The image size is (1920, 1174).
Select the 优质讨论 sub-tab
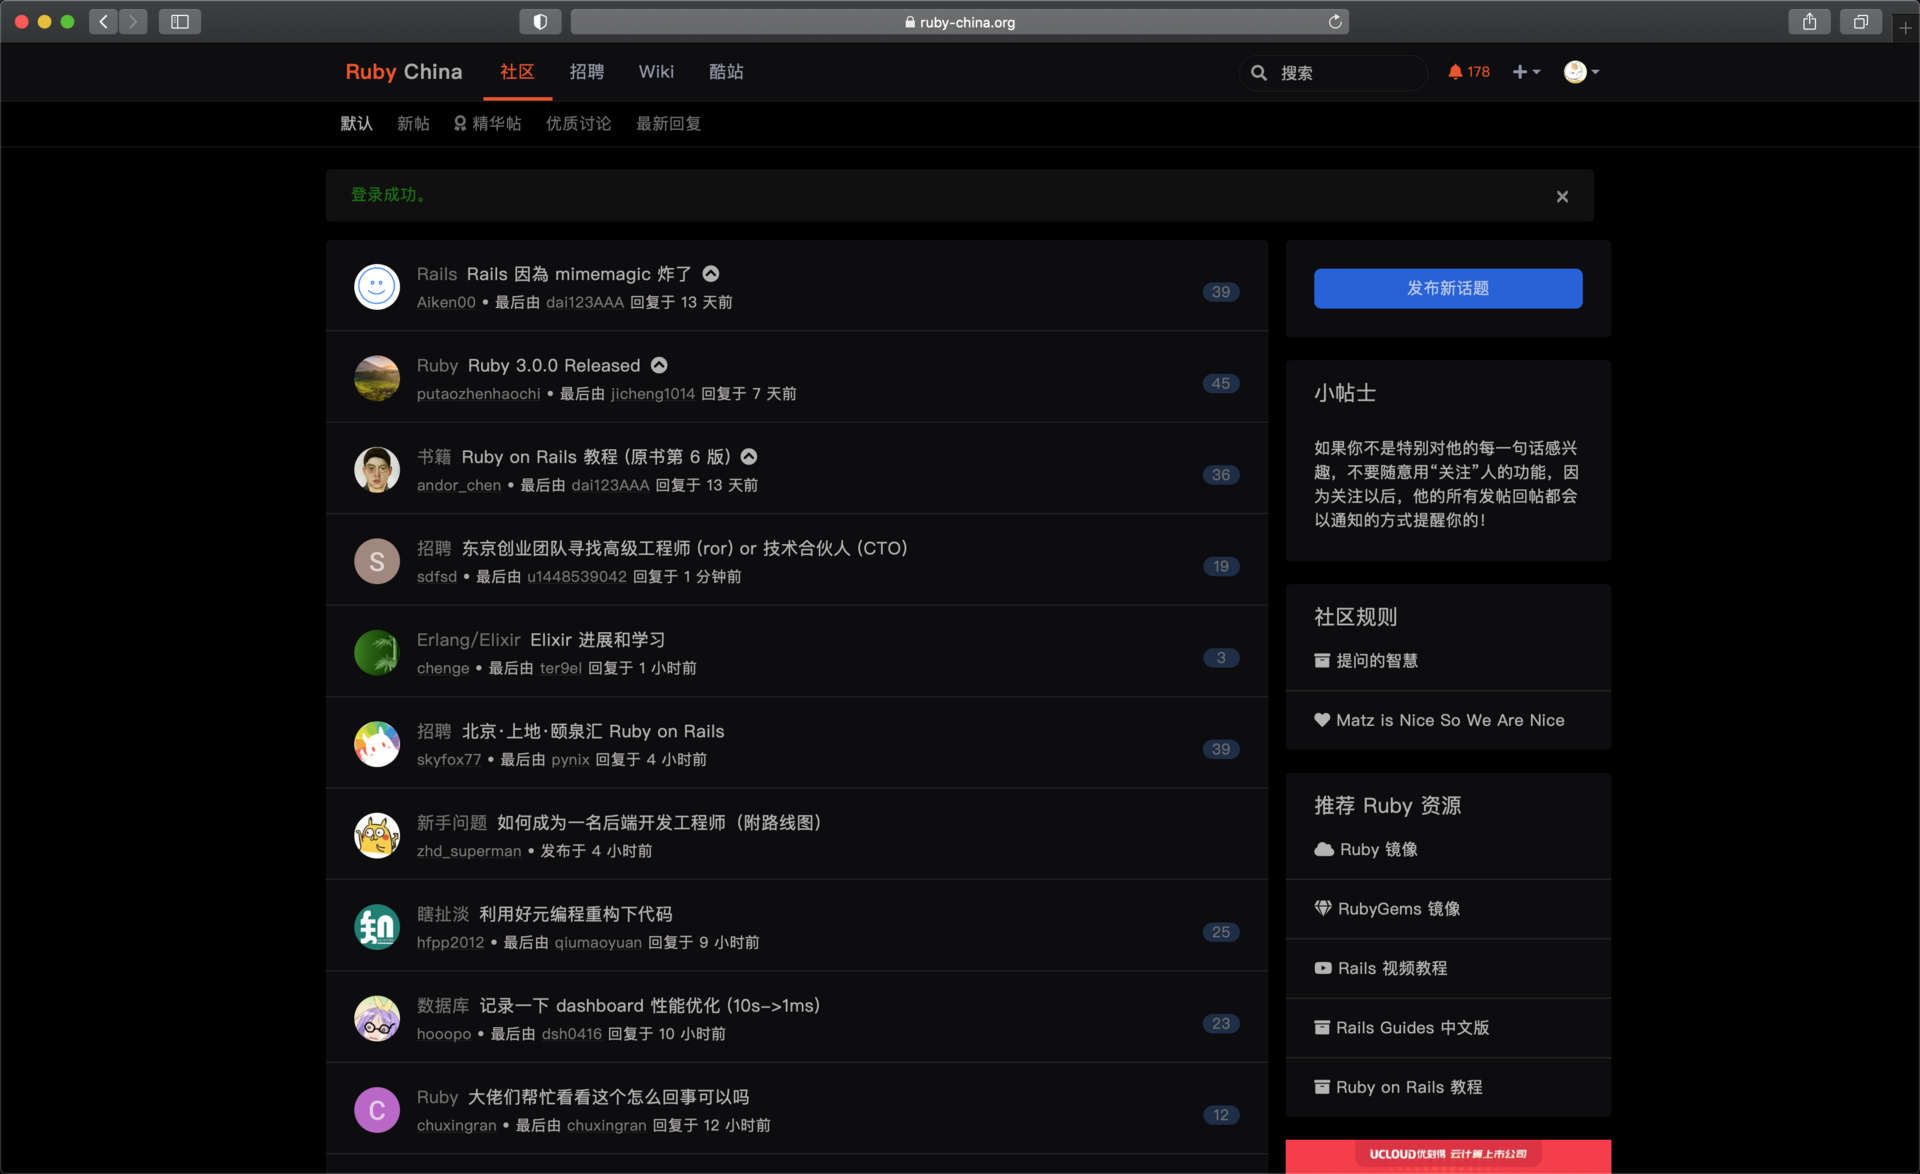point(578,124)
